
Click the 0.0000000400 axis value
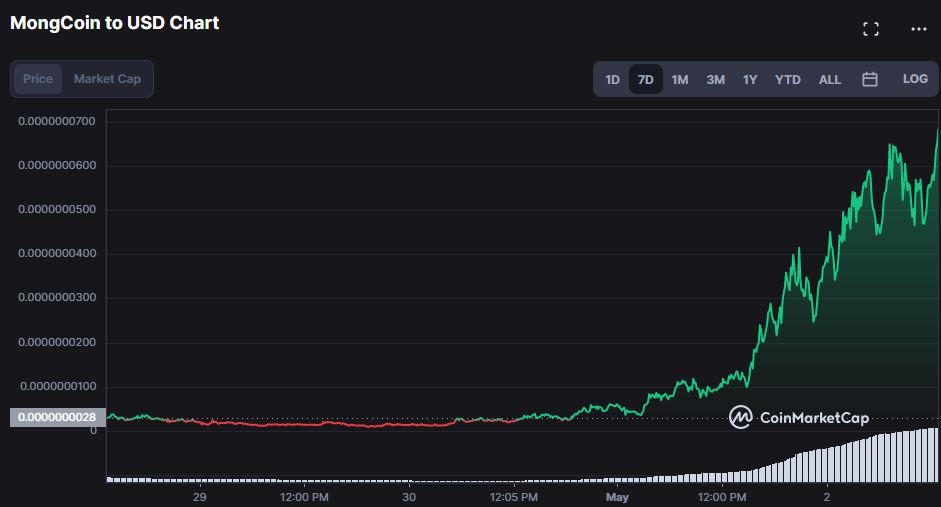pyautogui.click(x=57, y=253)
